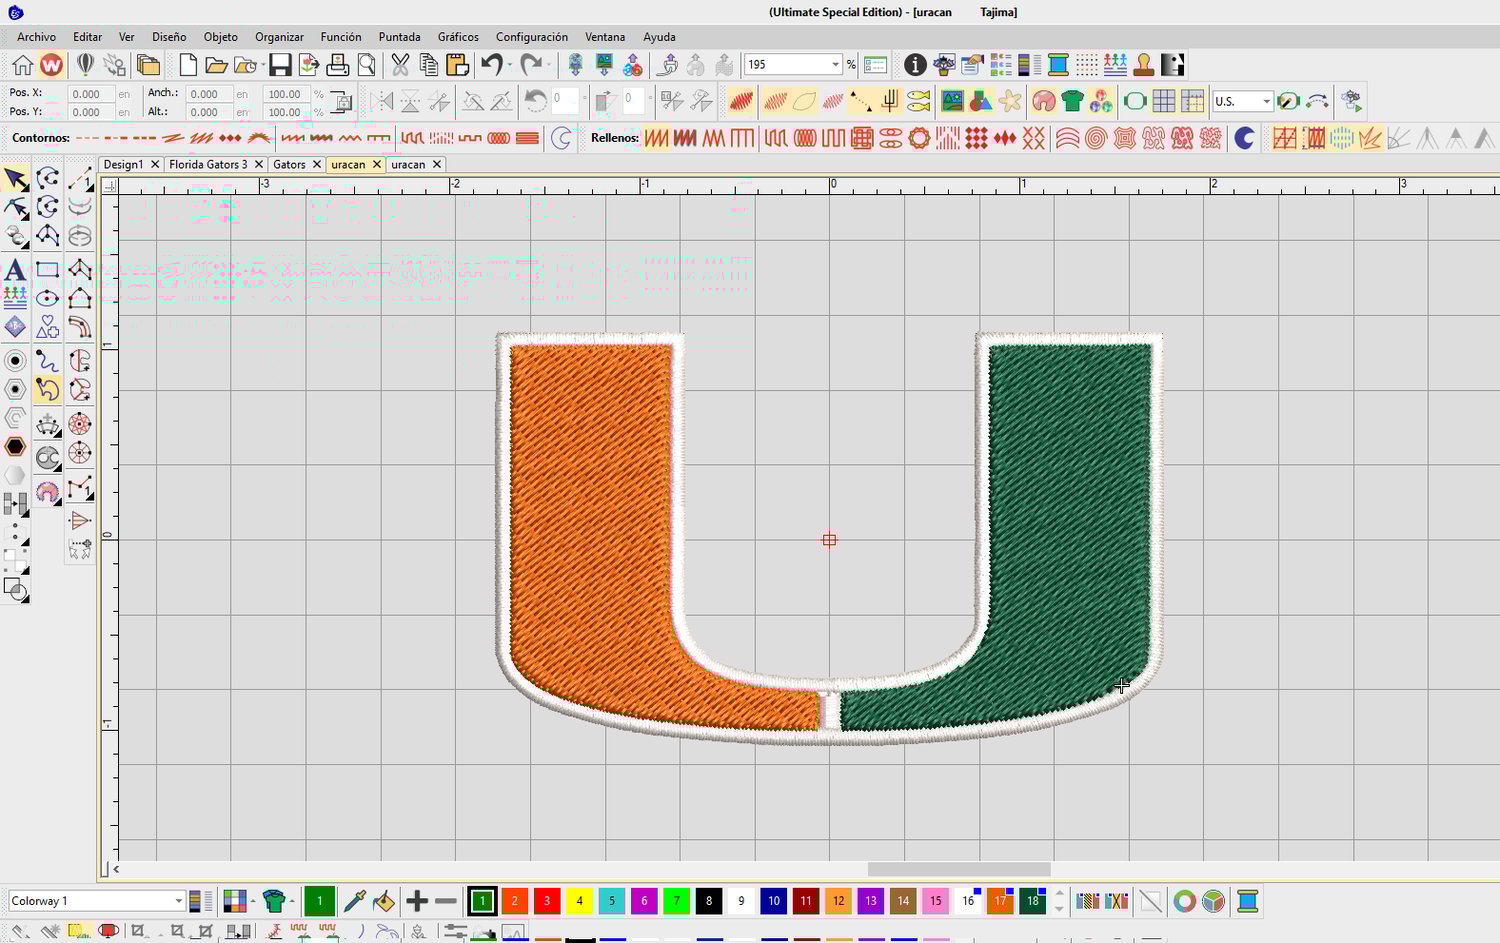Image resolution: width=1500 pixels, height=943 pixels.
Task: Open the Puntada menu
Action: click(x=399, y=37)
